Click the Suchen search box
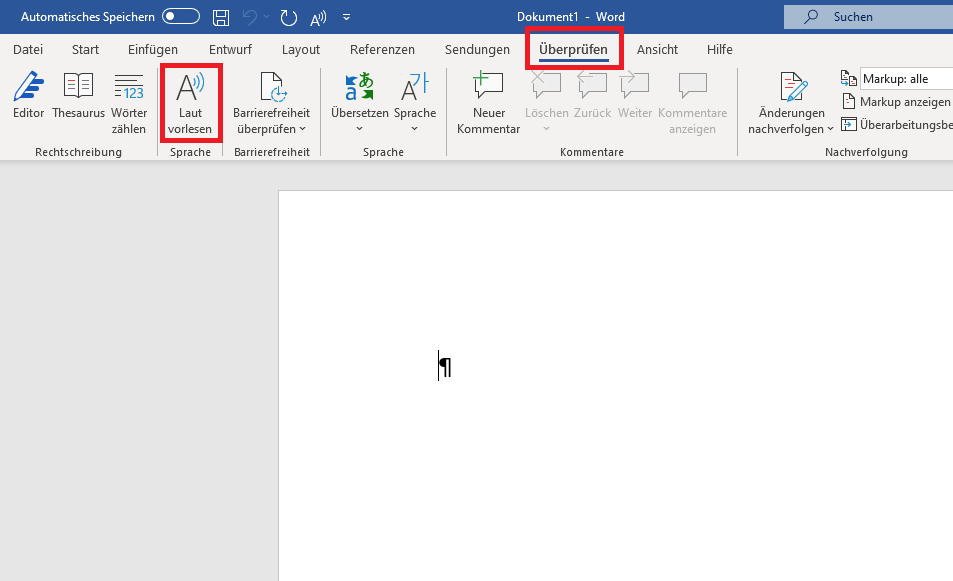This screenshot has width=953, height=581. point(869,17)
